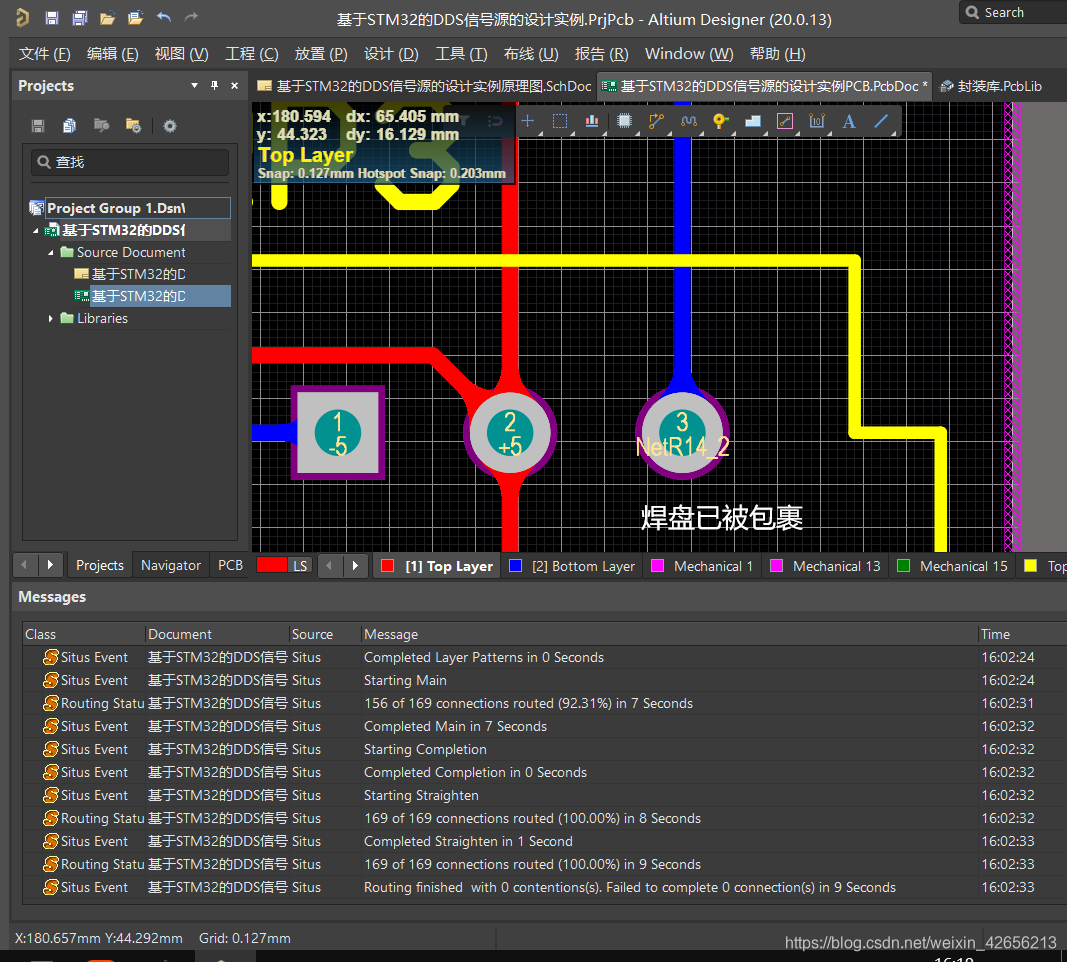Select the Interactive Routing tool
The image size is (1067, 962).
click(x=657, y=122)
